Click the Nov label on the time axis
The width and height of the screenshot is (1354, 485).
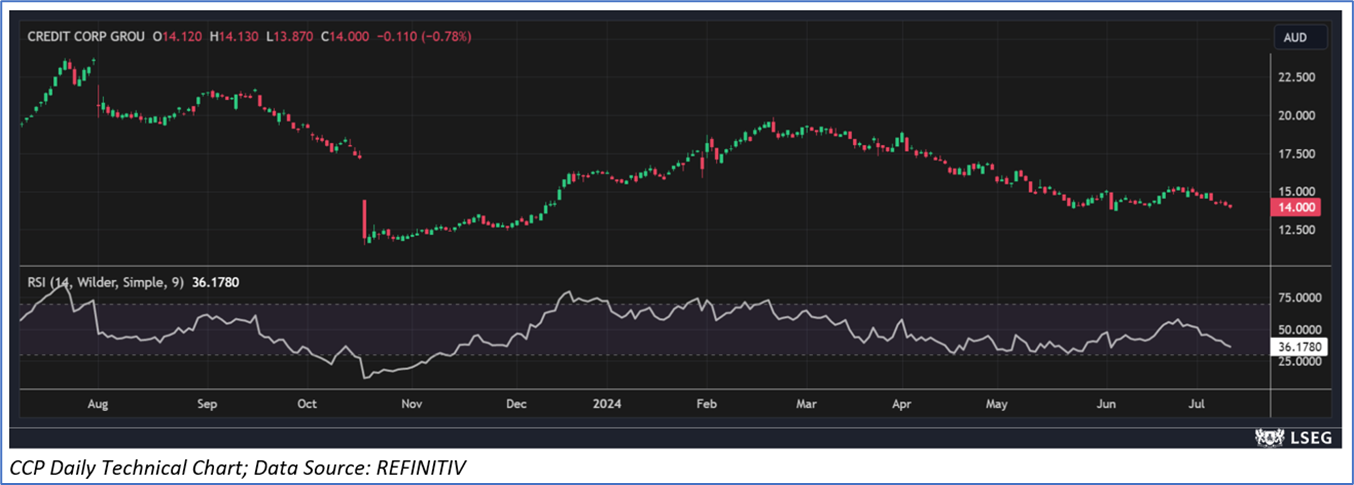412,404
